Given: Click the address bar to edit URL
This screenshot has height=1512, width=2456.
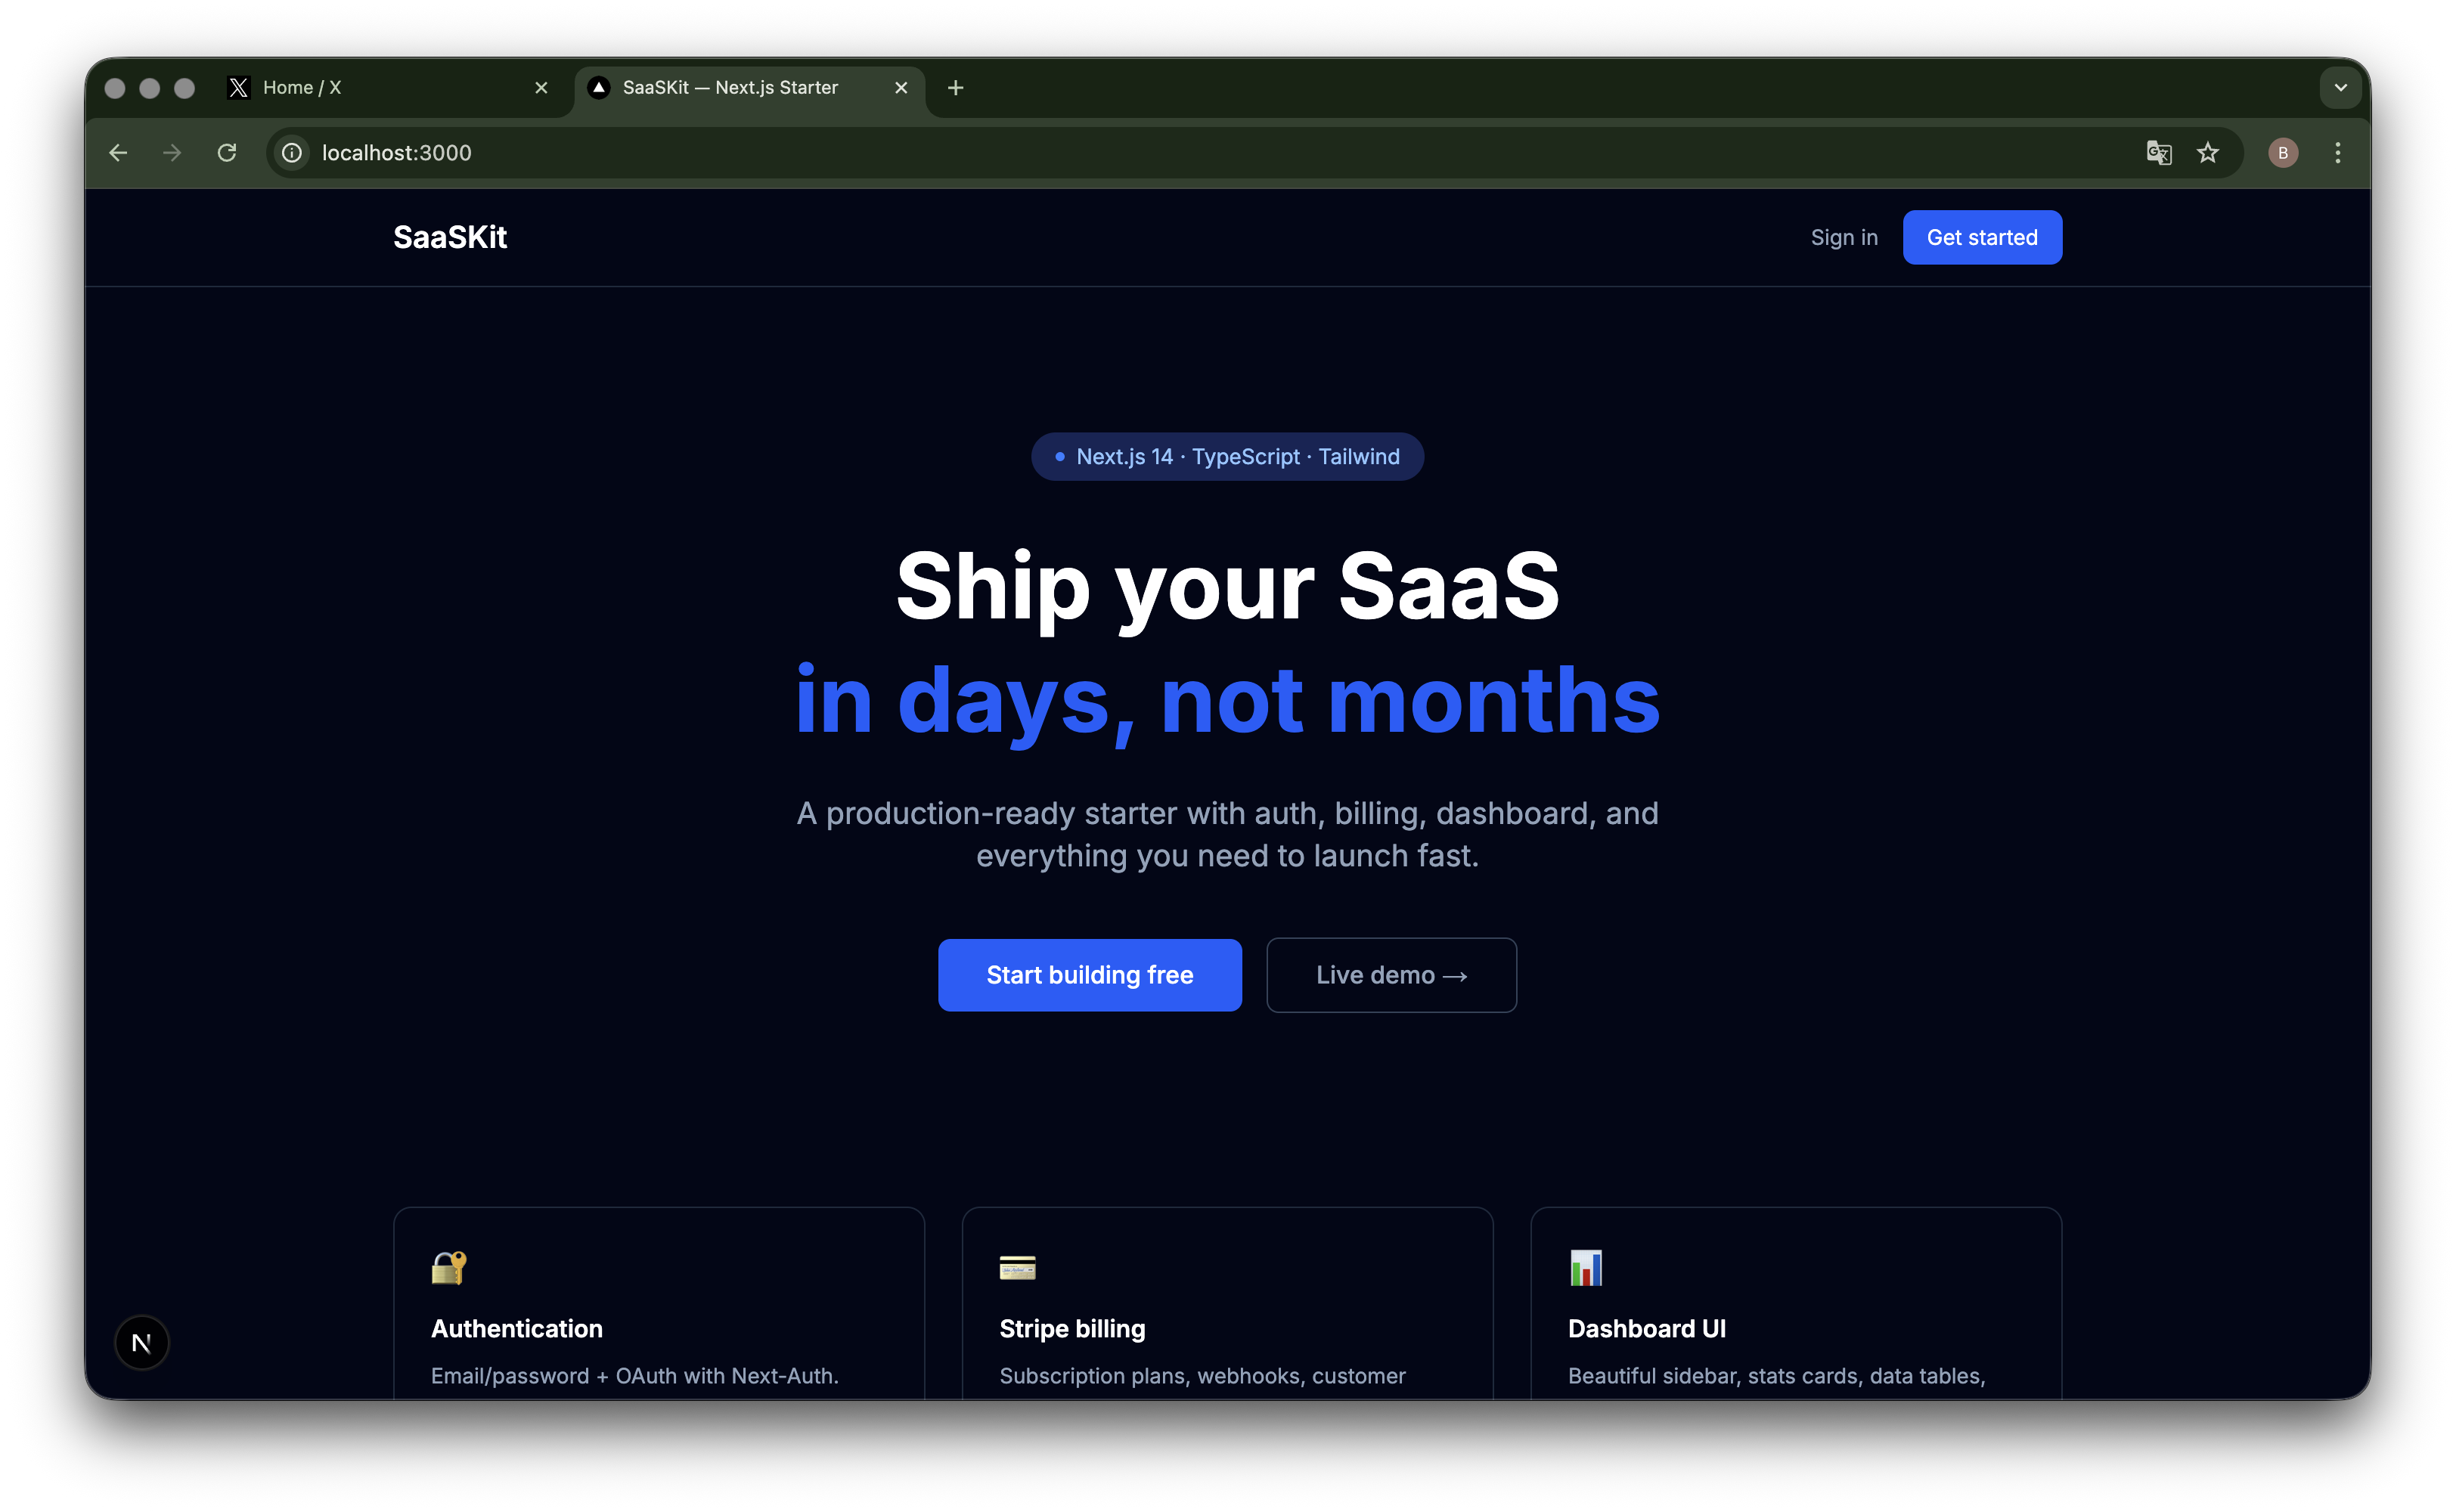Looking at the screenshot, I should (700, 152).
